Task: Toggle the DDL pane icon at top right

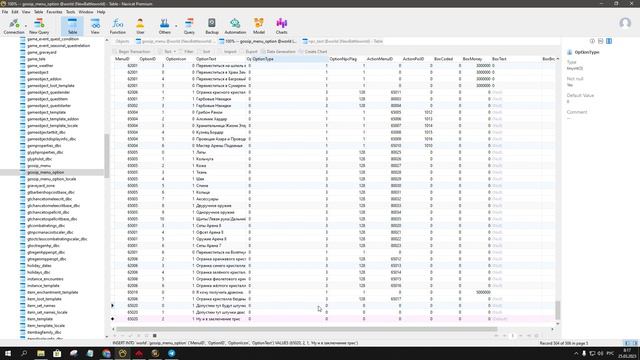Action: click(600, 41)
